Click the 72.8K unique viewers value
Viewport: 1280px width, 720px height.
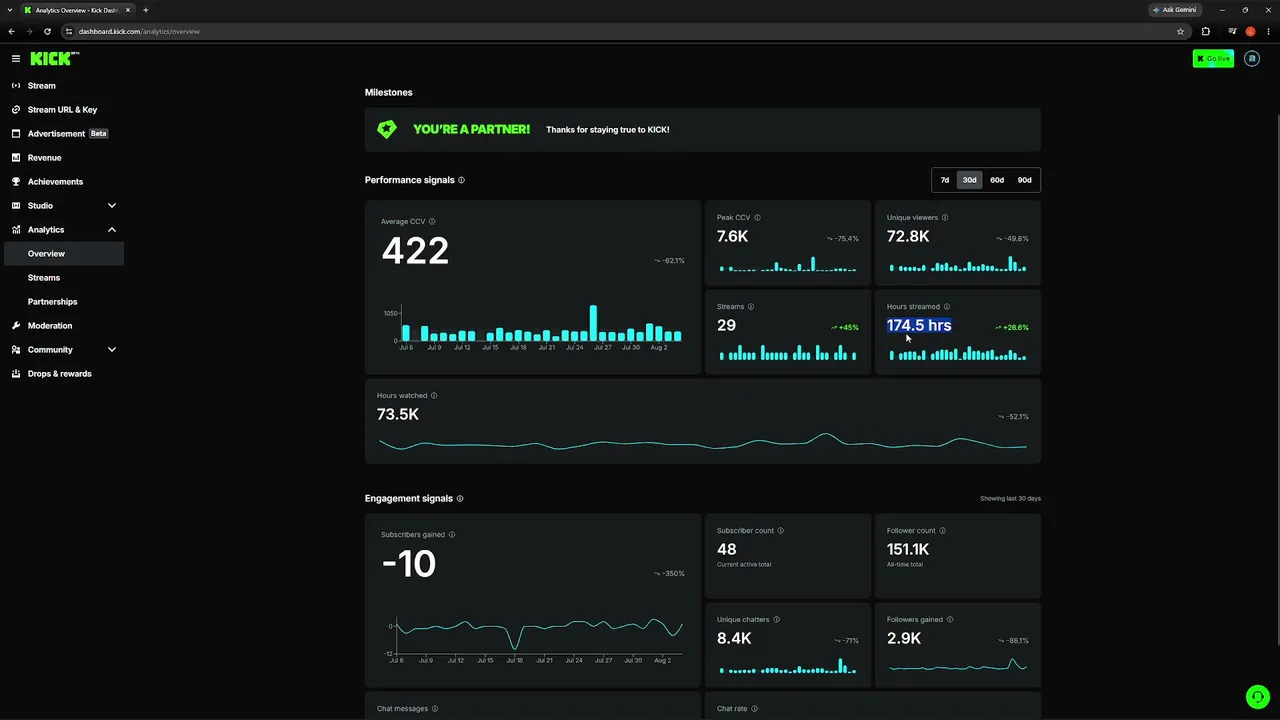point(908,237)
